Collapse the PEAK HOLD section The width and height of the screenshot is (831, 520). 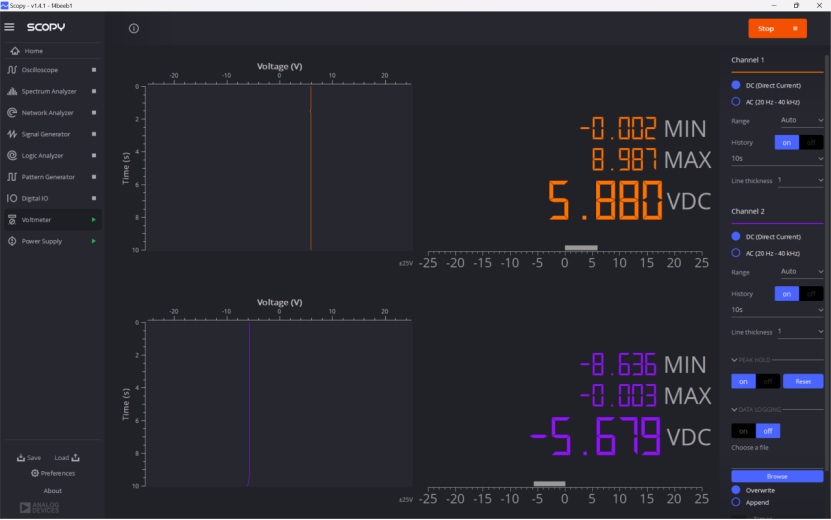point(734,360)
